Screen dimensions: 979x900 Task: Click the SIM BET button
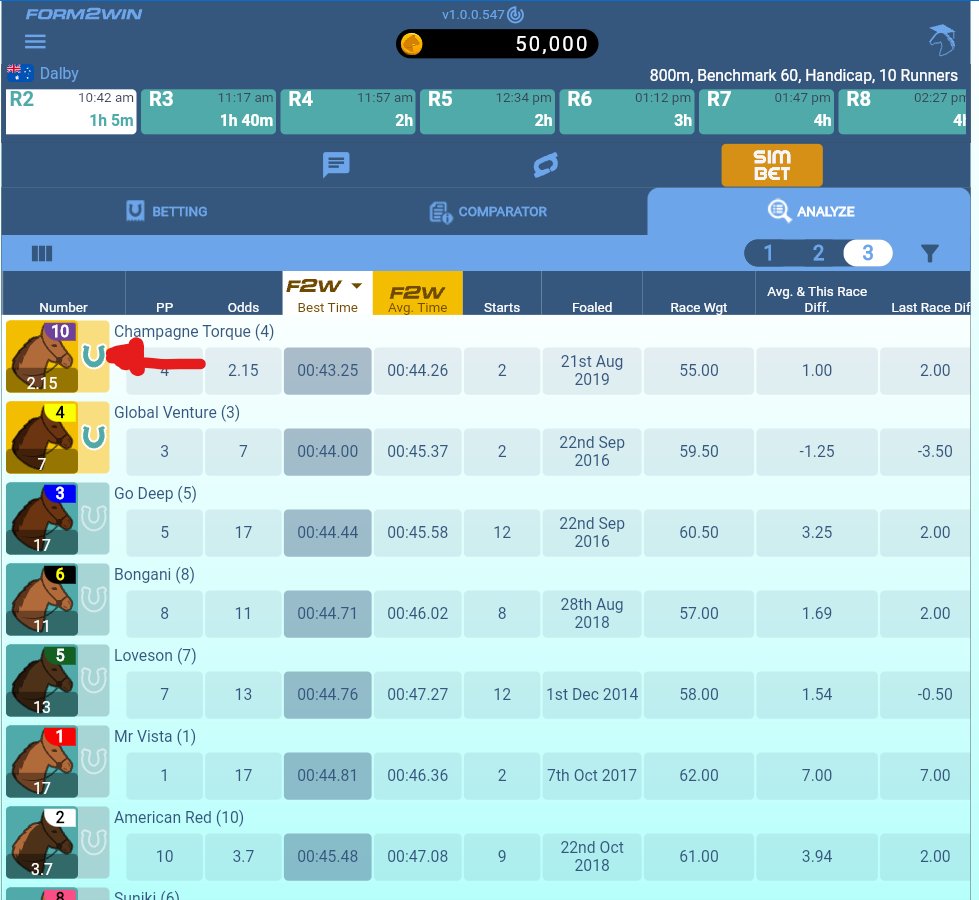coord(772,166)
